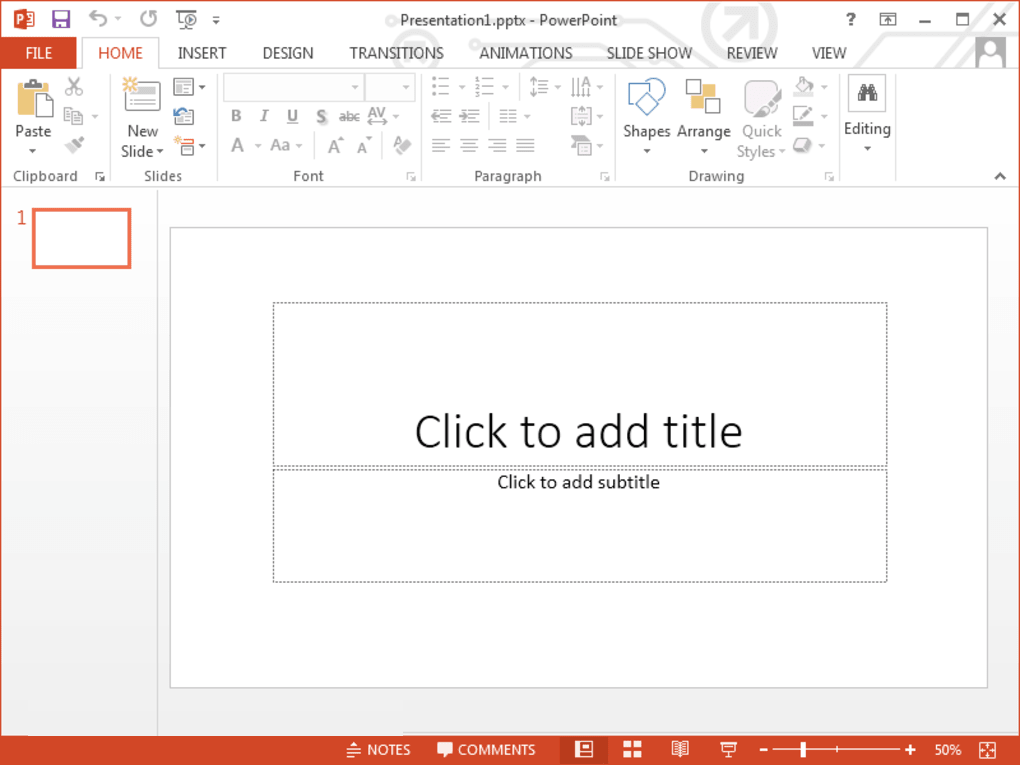Switch to Slide Sorter view
The image size is (1020, 765).
(x=632, y=749)
